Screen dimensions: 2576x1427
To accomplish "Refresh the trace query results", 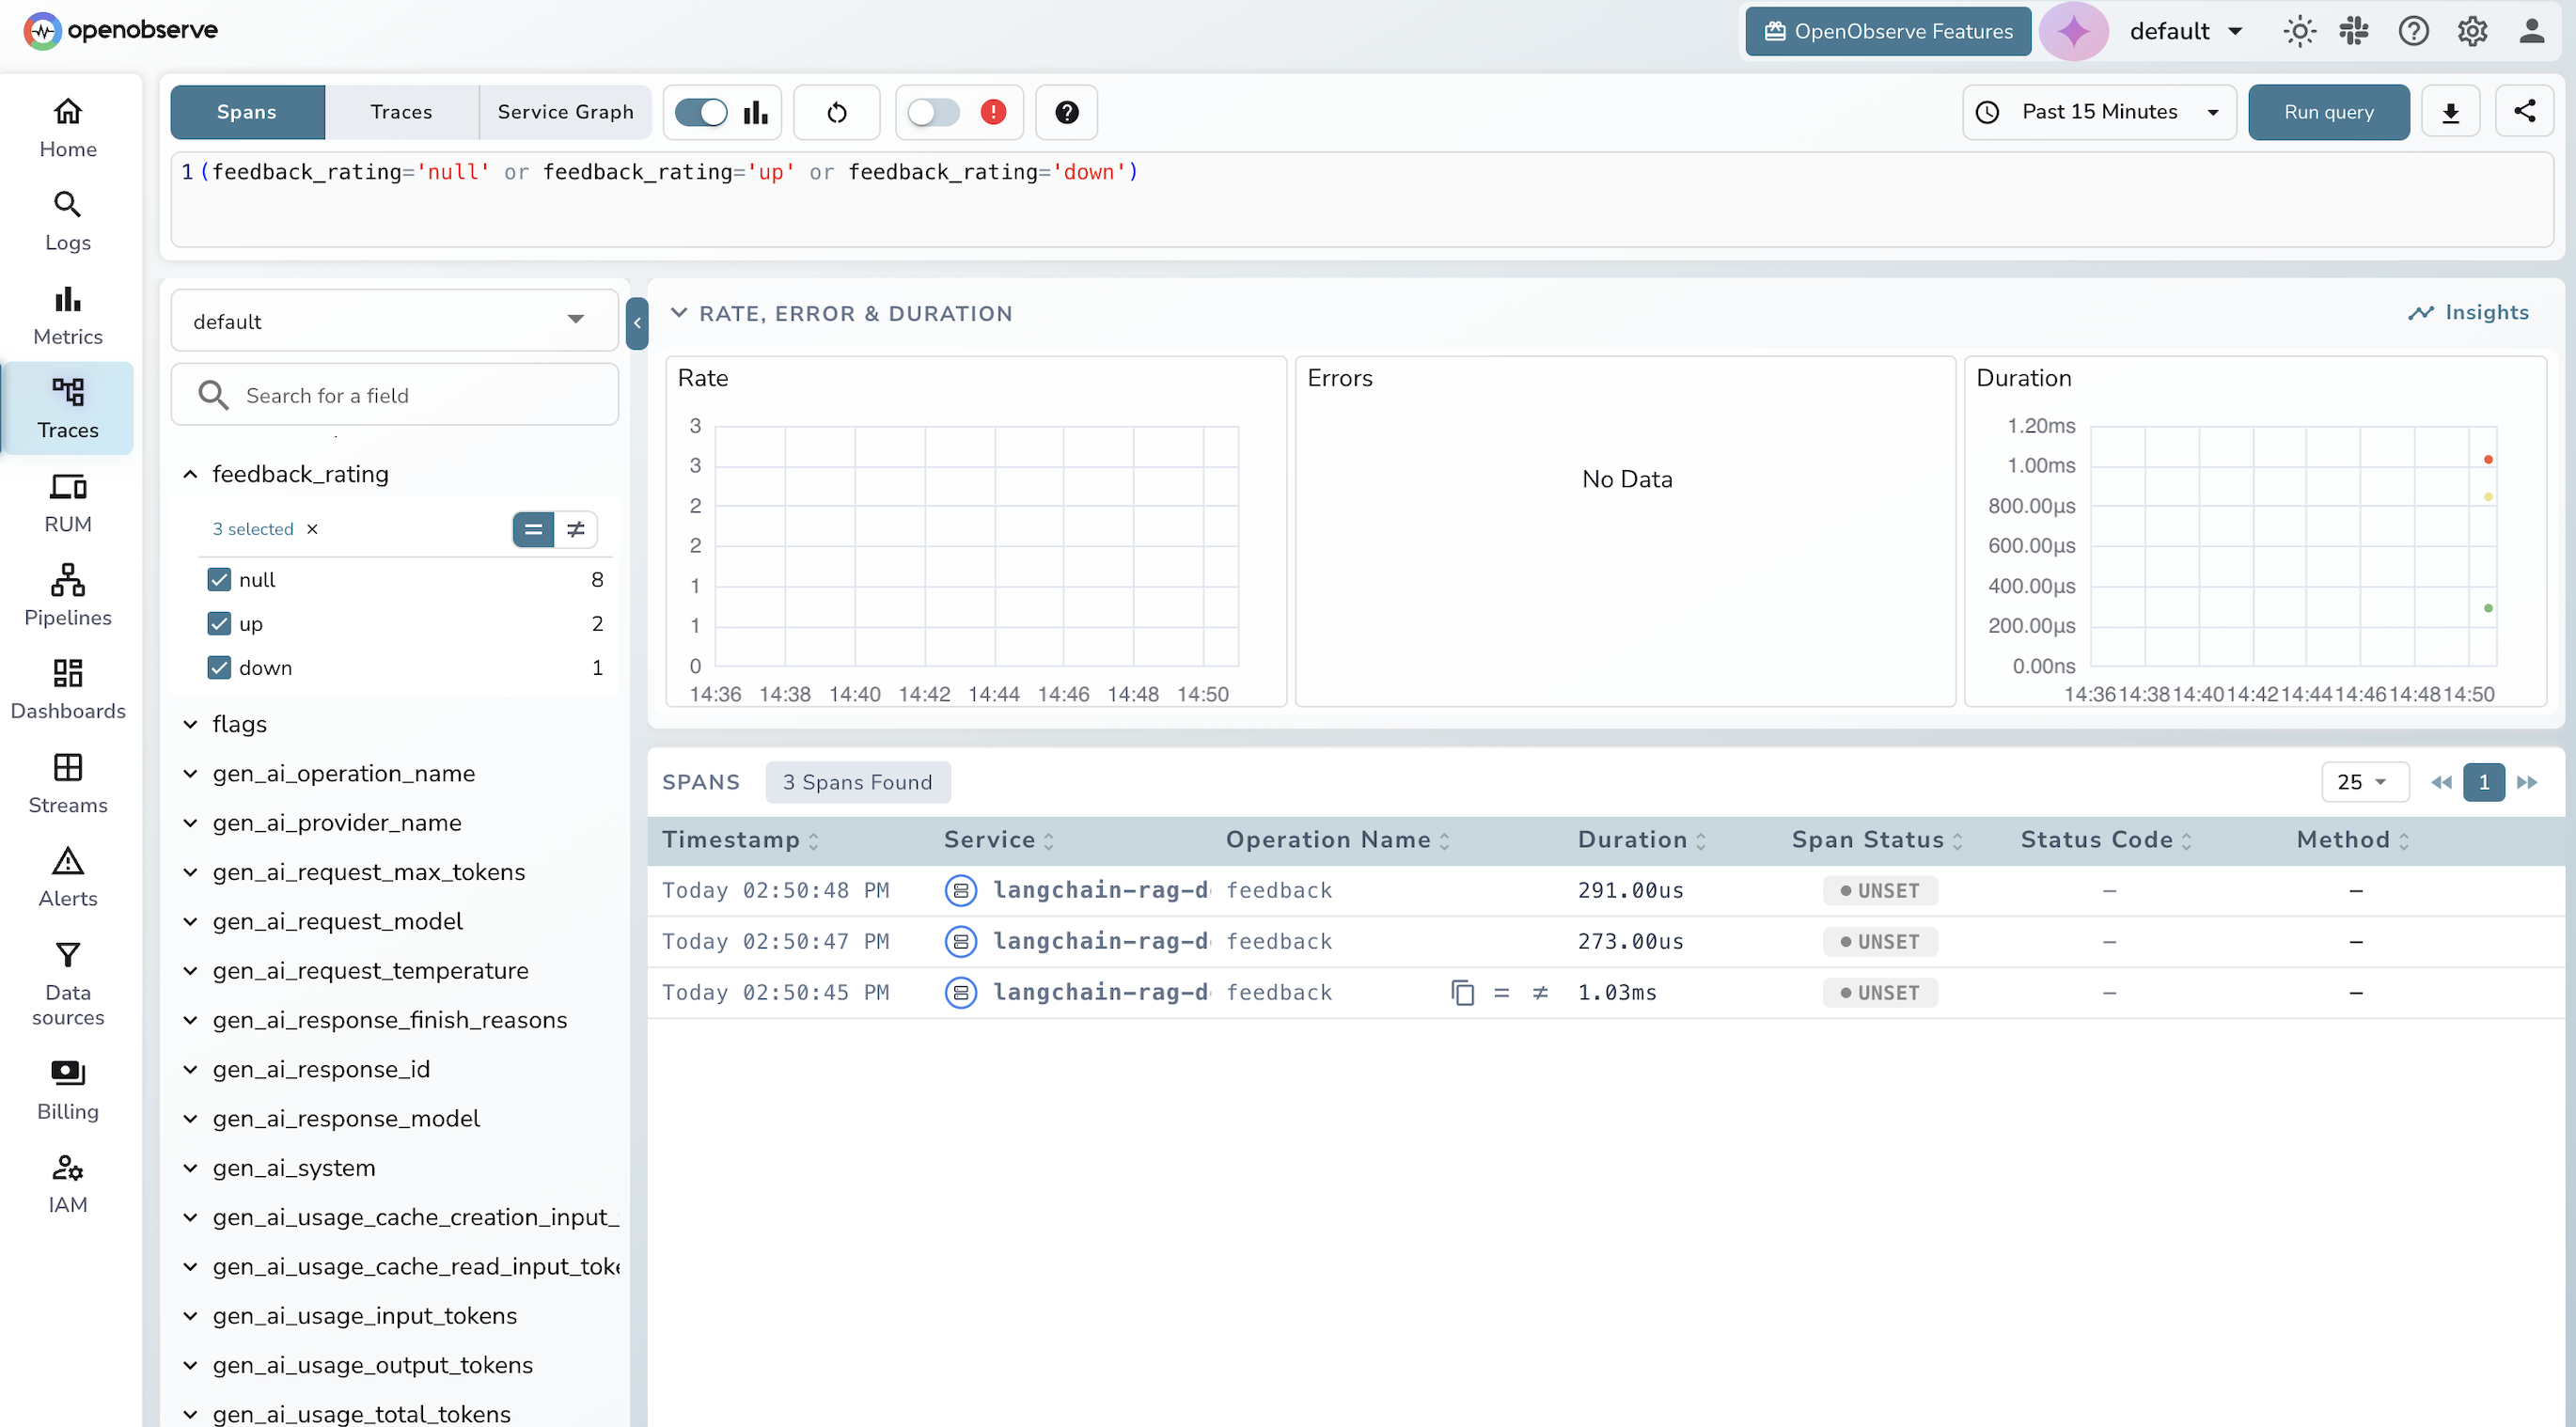I will click(836, 112).
